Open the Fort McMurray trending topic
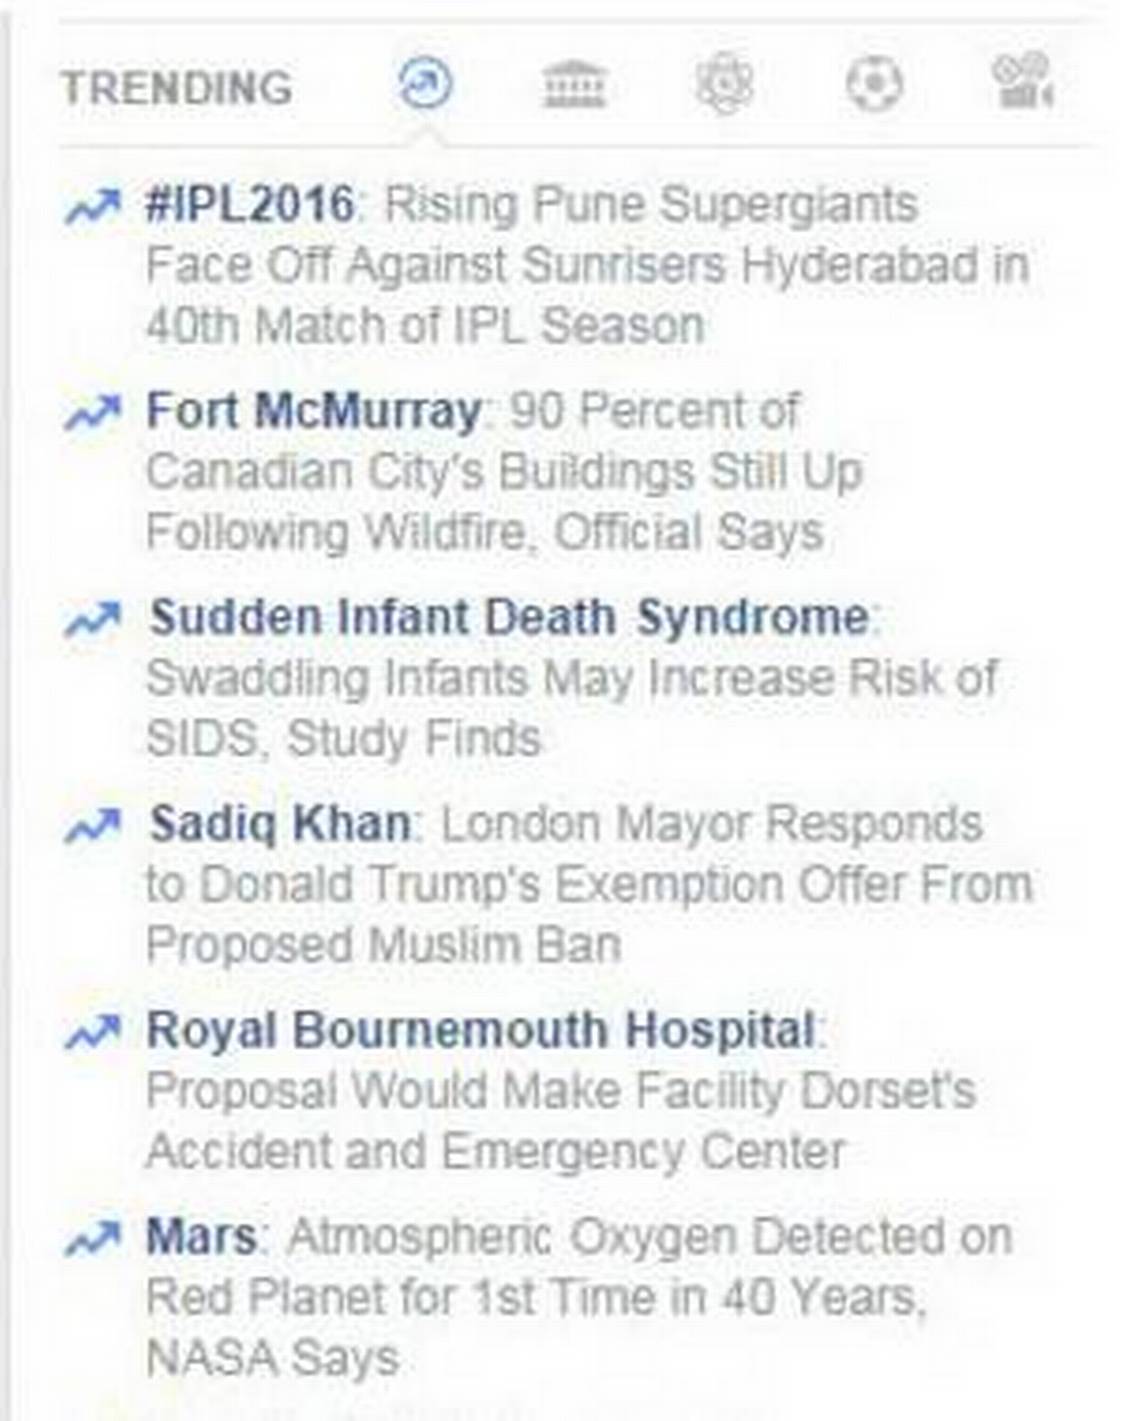 [x=313, y=411]
